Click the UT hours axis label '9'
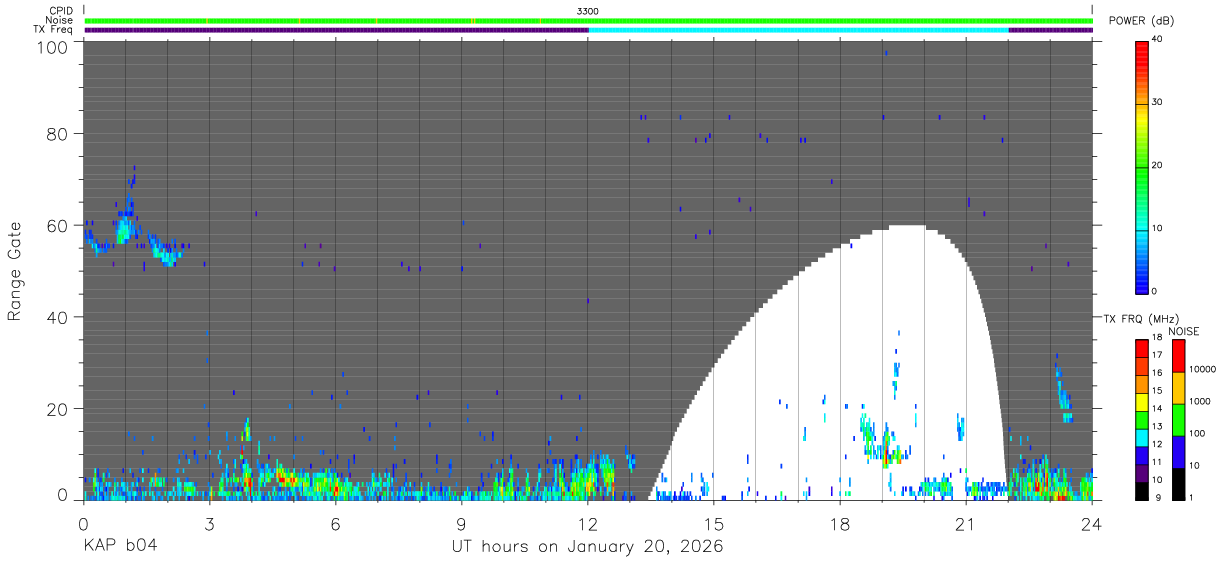 pos(461,523)
